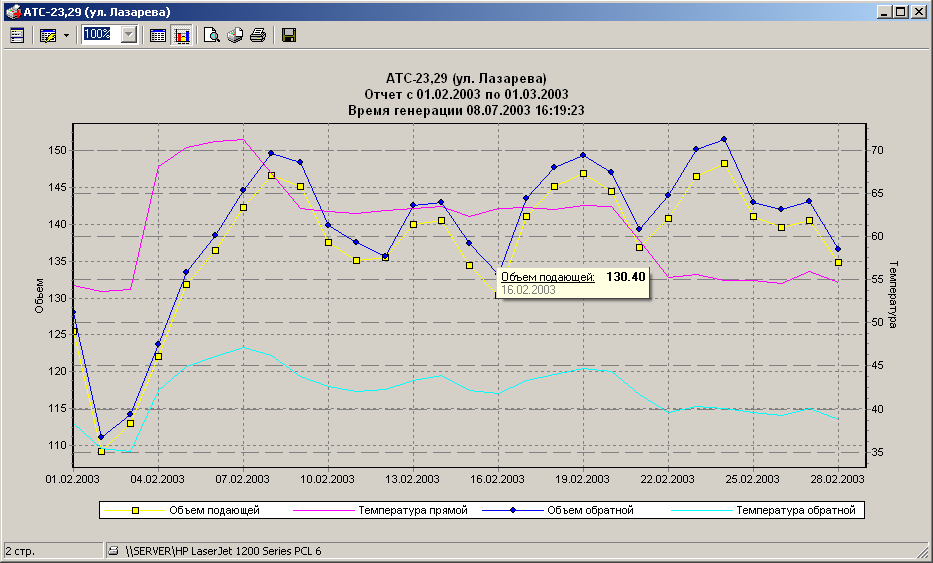Click the x-axis label 10.02.2003
The width and height of the screenshot is (933, 563).
click(x=327, y=479)
